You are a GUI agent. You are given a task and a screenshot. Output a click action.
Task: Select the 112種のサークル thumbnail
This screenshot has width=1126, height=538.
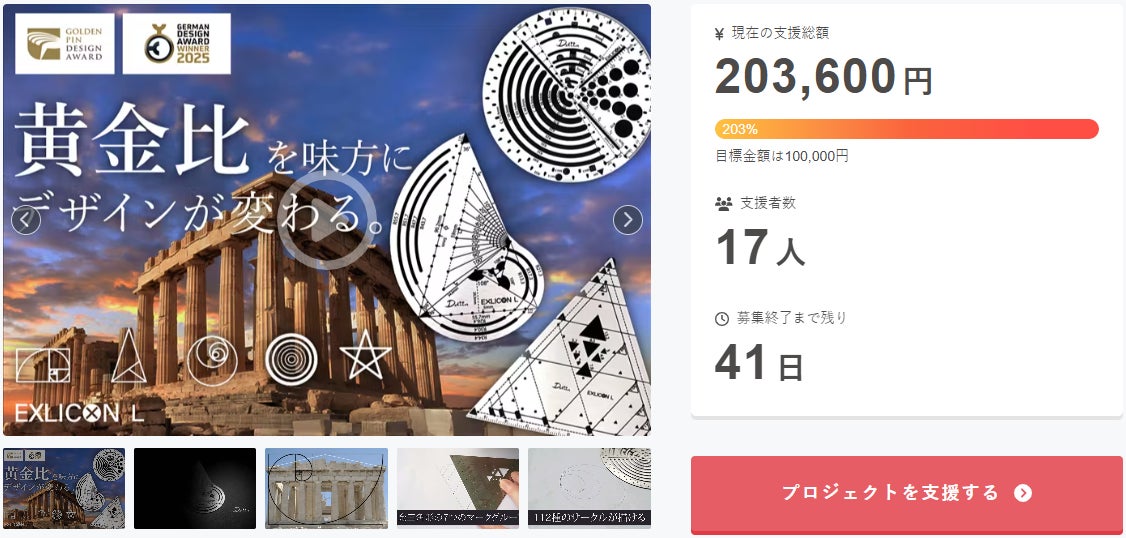click(590, 488)
